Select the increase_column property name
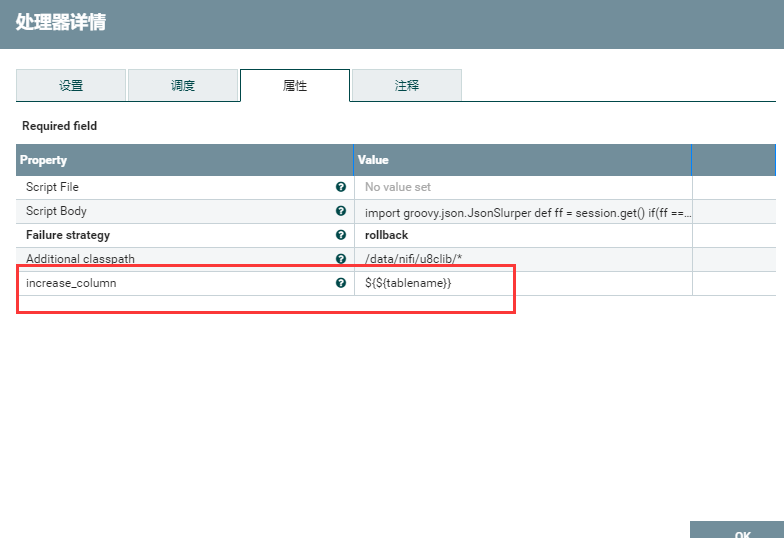Screen dimensions: 784x538 point(71,283)
